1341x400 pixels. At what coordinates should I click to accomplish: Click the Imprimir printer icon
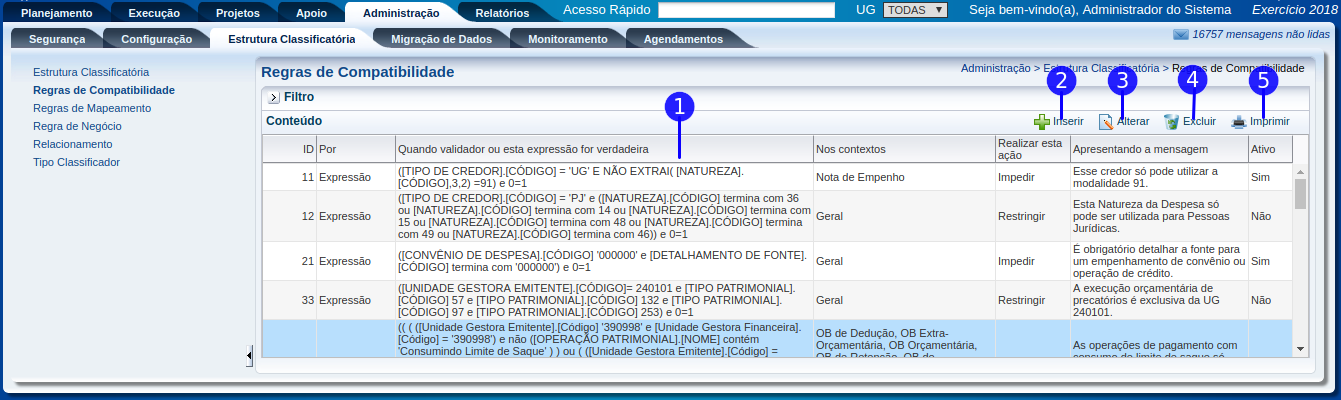[x=1239, y=122]
